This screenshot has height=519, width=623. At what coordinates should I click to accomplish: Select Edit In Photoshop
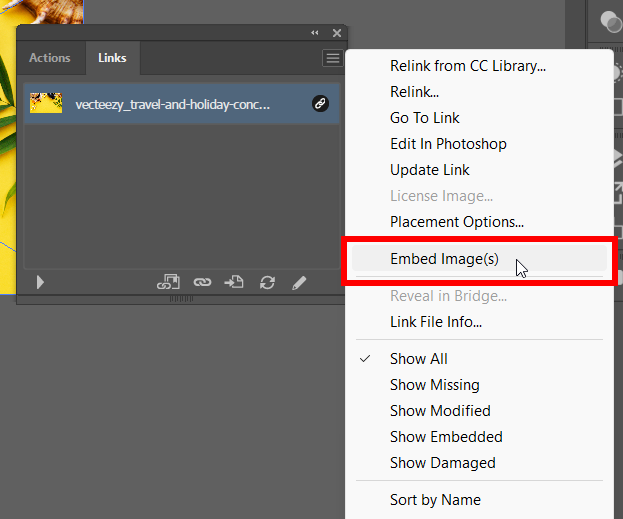click(448, 144)
